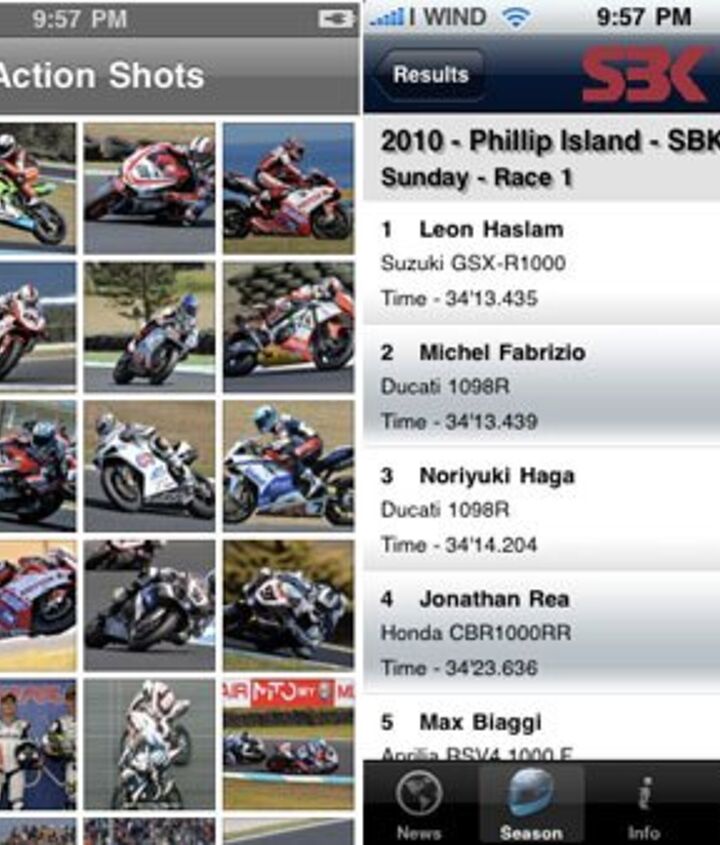Viewport: 720px width, 845px height.
Task: Open photo with red trackside advertising banner
Action: (289, 744)
